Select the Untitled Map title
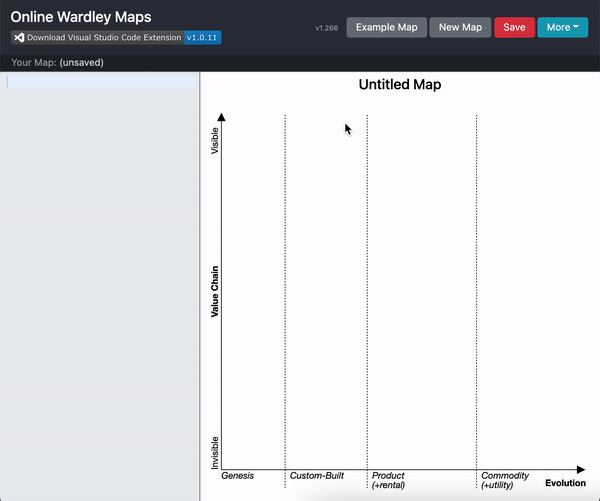600x501 pixels. click(399, 84)
